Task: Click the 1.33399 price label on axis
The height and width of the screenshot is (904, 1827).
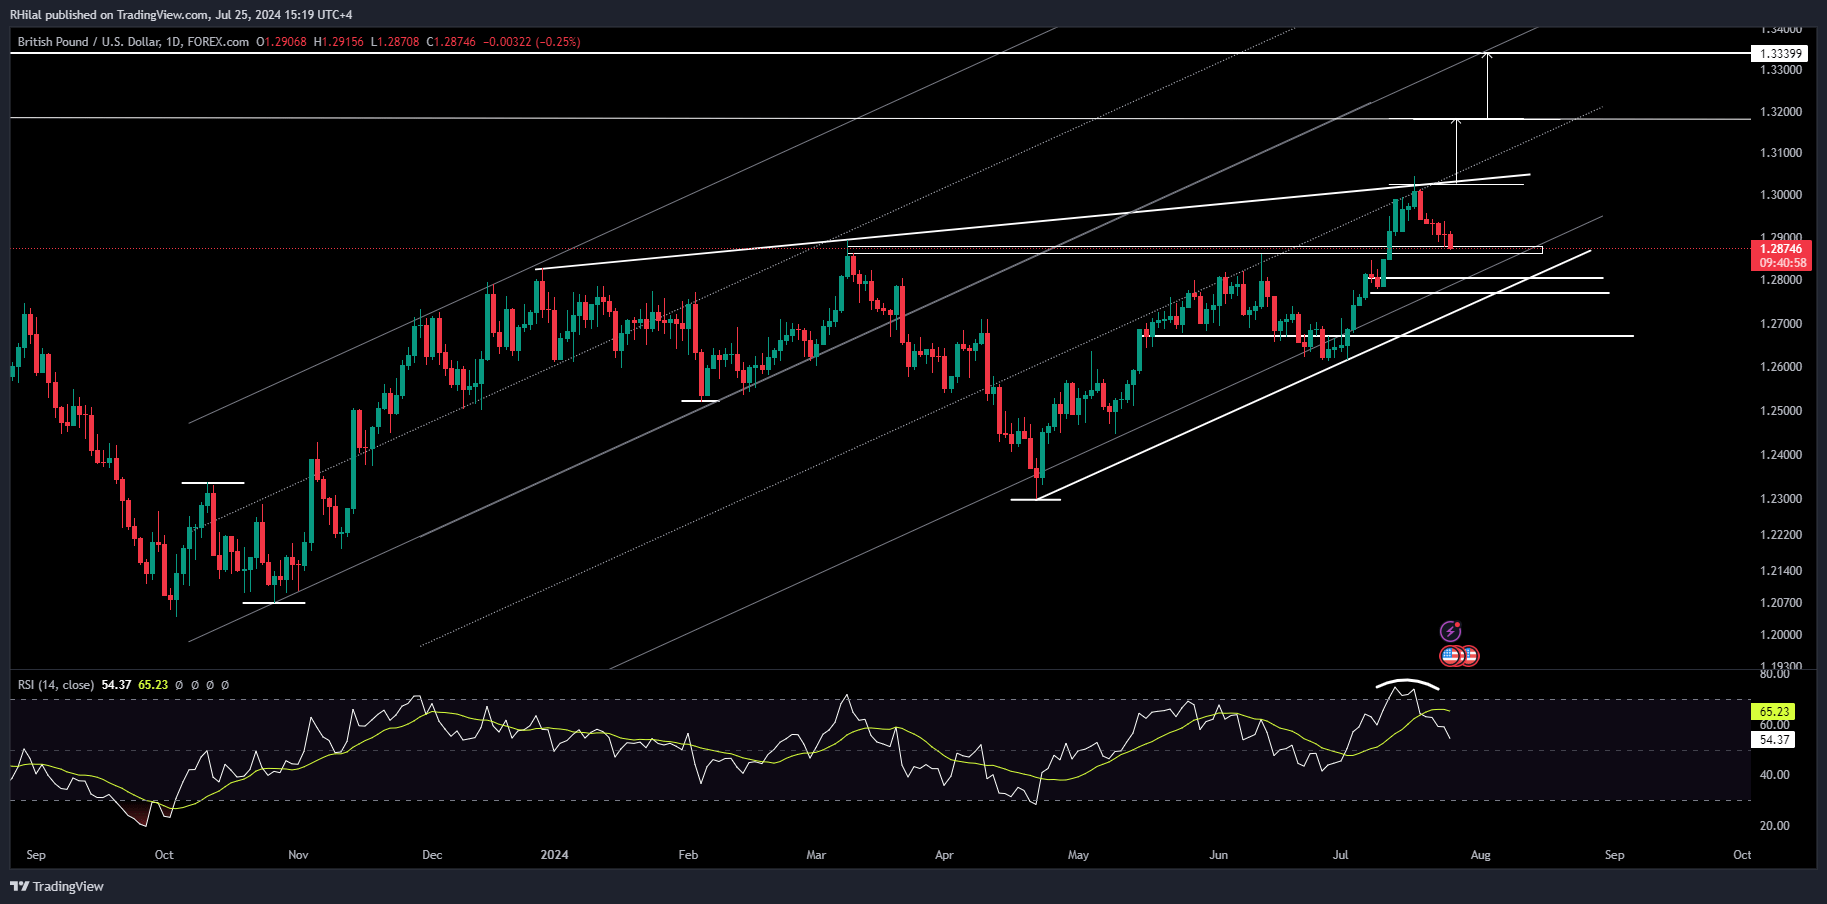Action: [1781, 54]
